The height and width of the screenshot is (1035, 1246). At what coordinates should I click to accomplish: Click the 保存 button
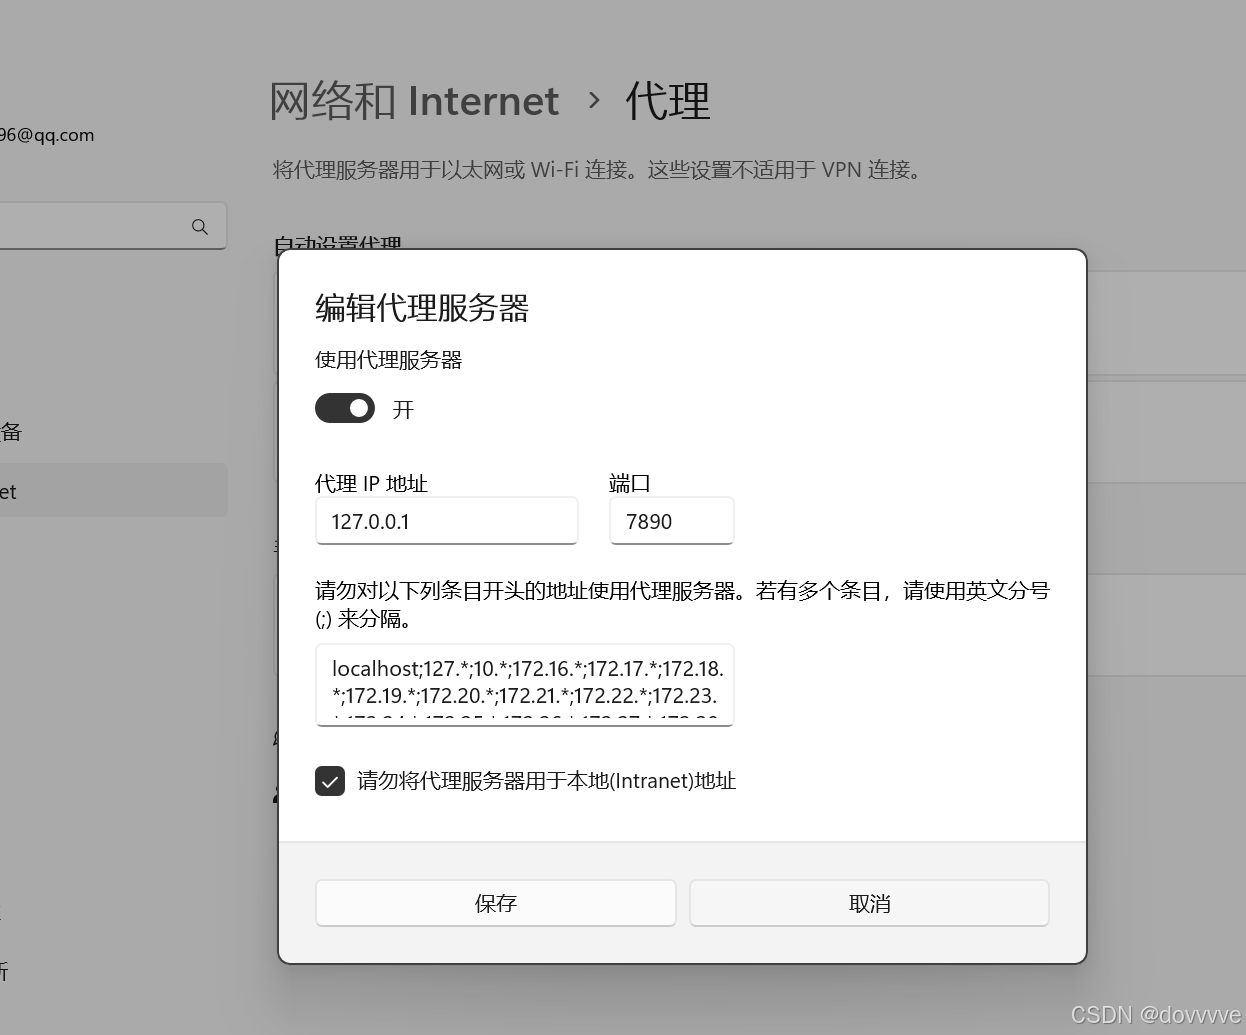point(496,903)
